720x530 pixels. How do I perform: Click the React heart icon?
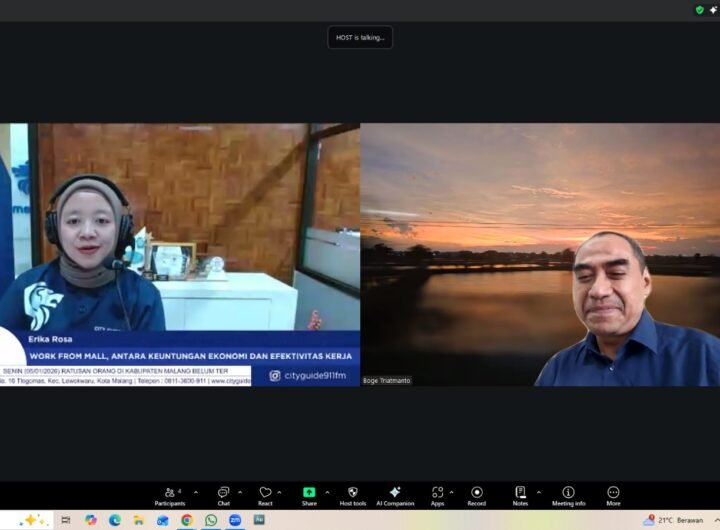coord(265,494)
